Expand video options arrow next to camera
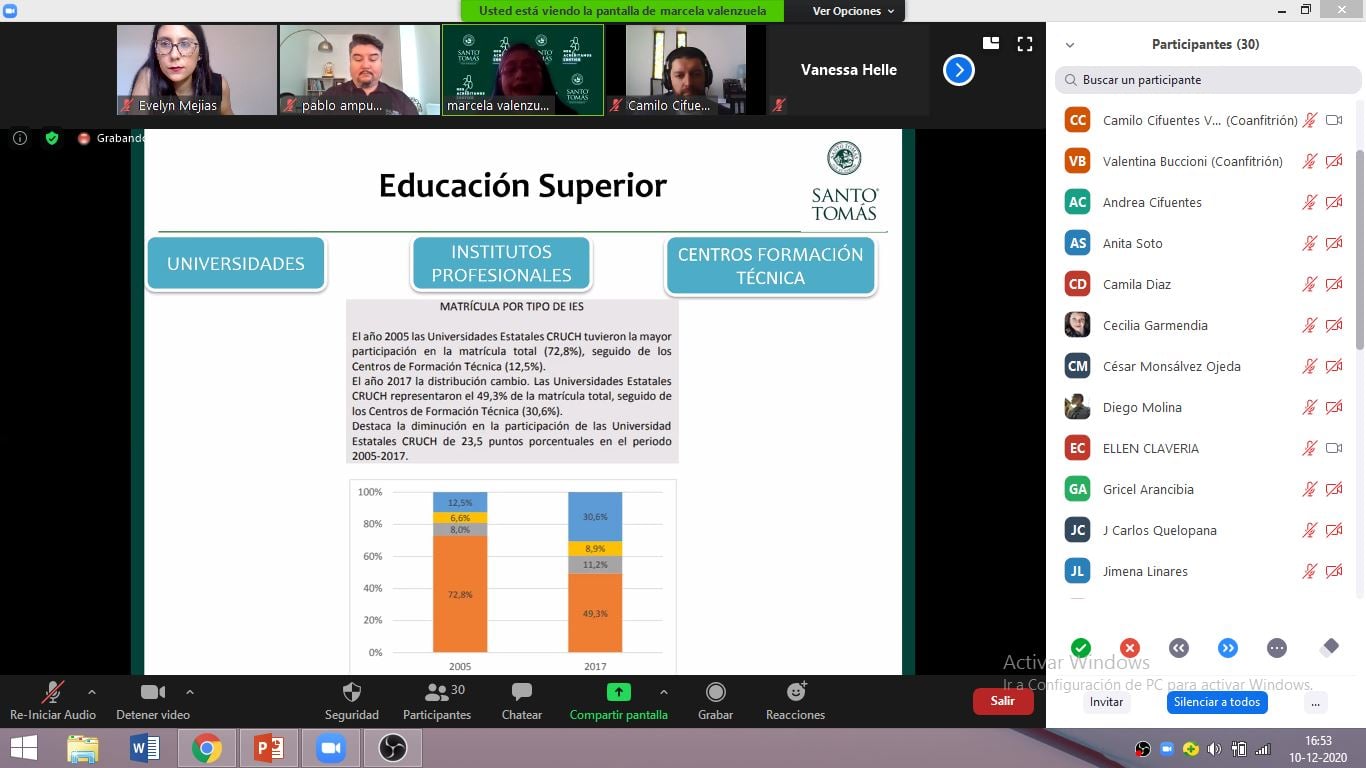Viewport: 1366px width, 768px height. click(190, 692)
